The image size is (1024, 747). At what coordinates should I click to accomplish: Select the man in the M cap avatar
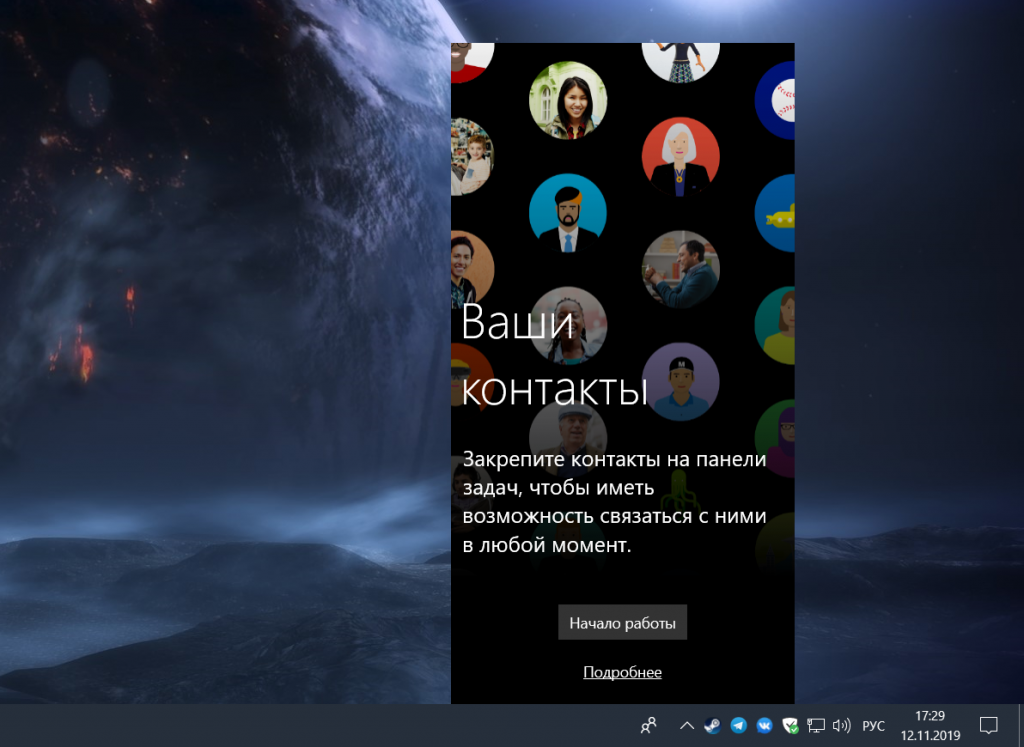click(680, 381)
